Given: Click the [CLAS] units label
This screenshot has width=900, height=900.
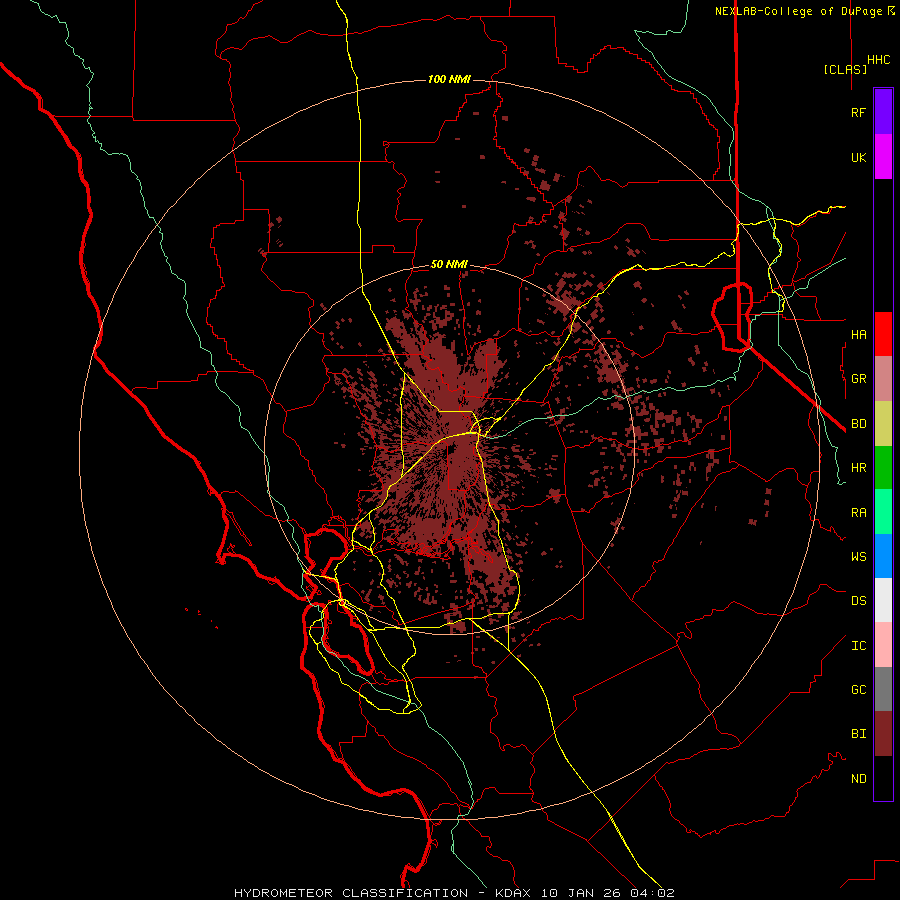Looking at the screenshot, I should point(845,69).
